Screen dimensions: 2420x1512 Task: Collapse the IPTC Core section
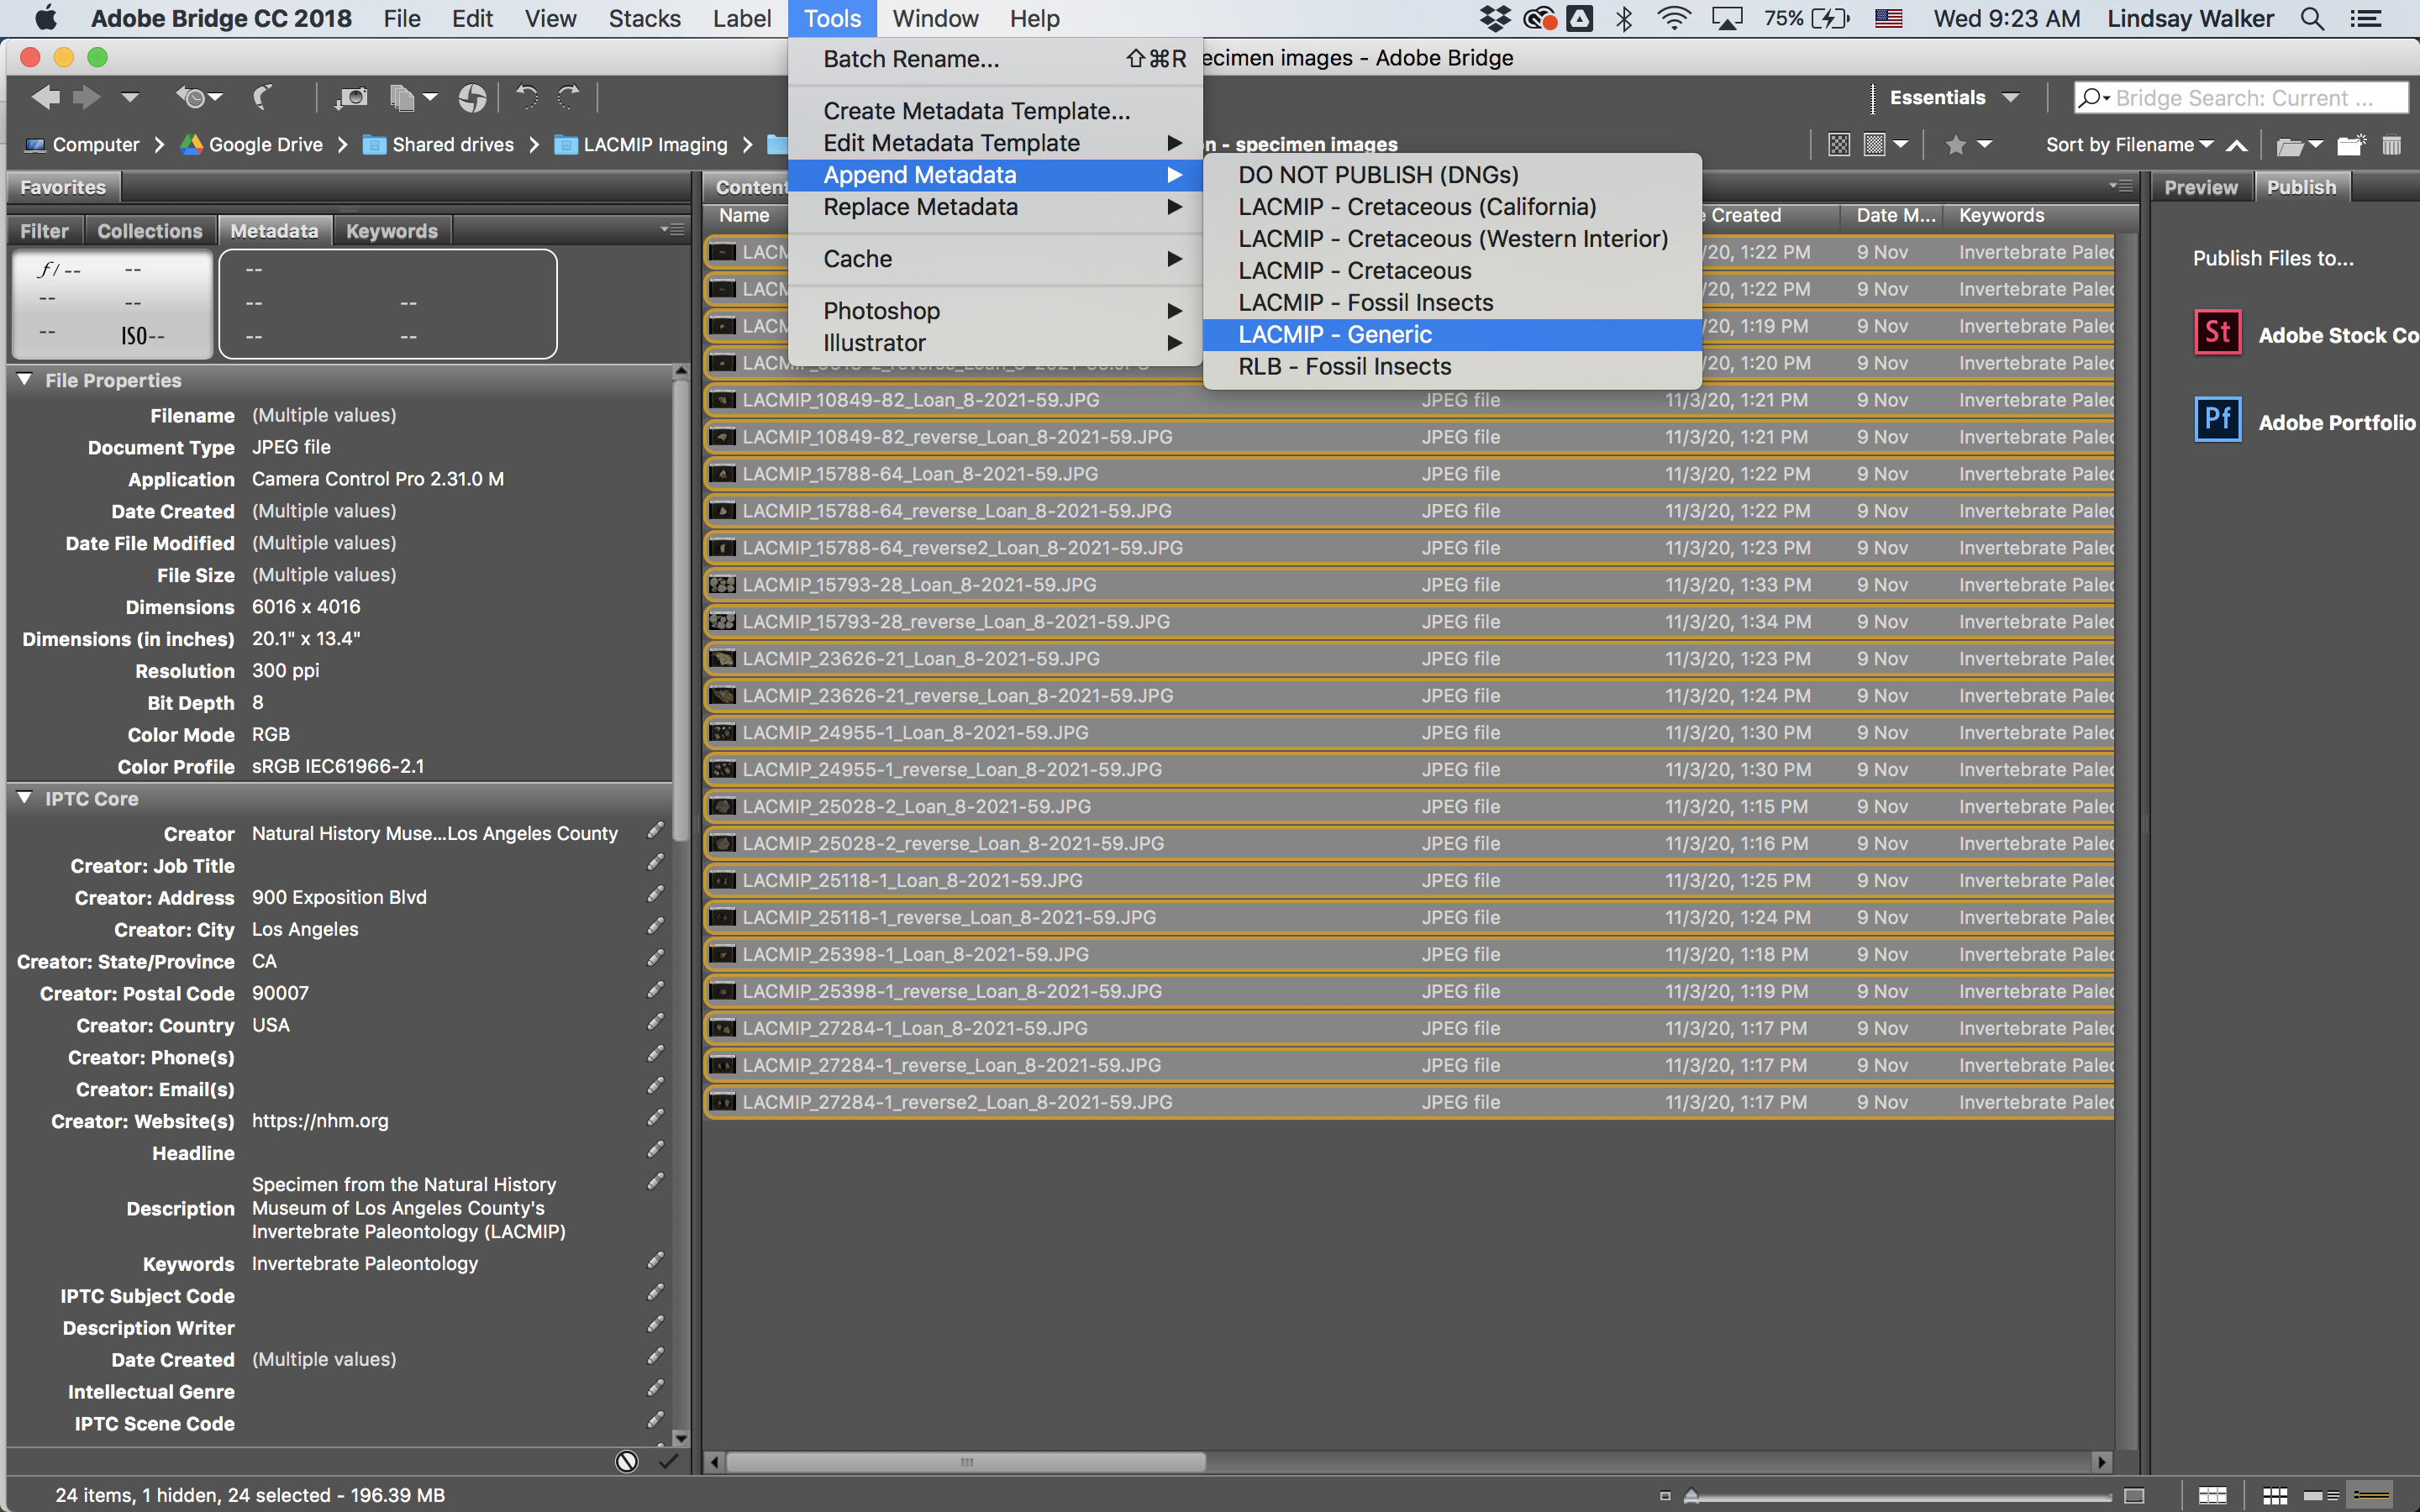[25, 798]
